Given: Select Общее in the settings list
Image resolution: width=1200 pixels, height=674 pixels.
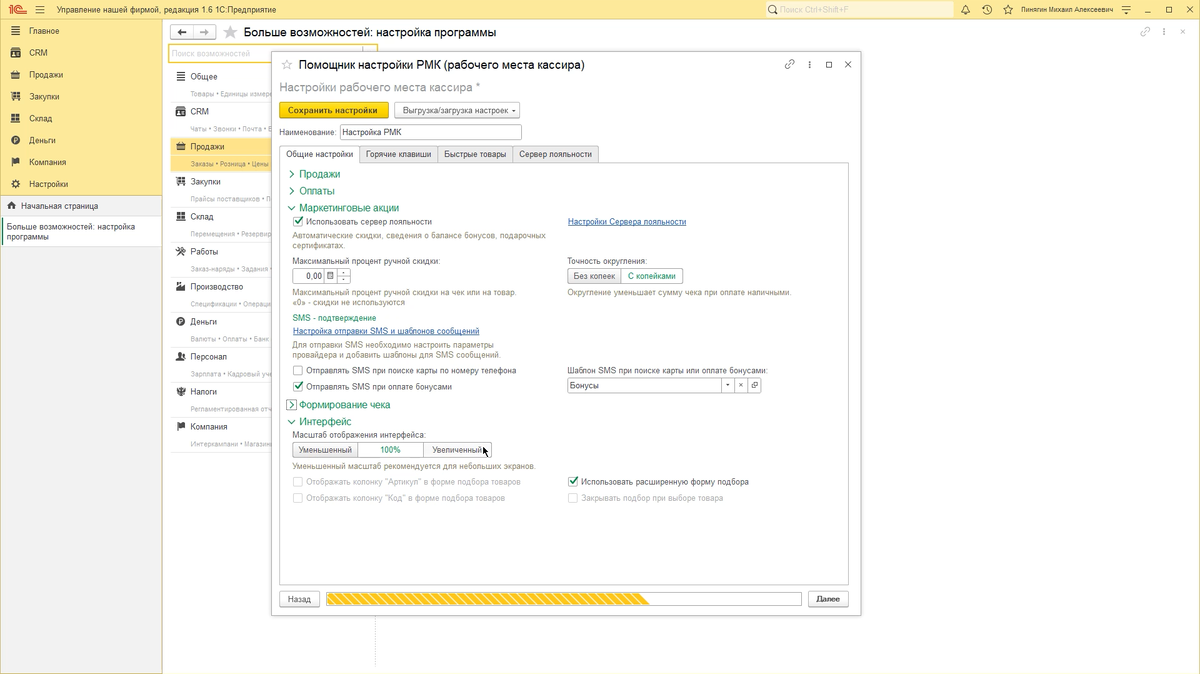Looking at the screenshot, I should coord(204,77).
